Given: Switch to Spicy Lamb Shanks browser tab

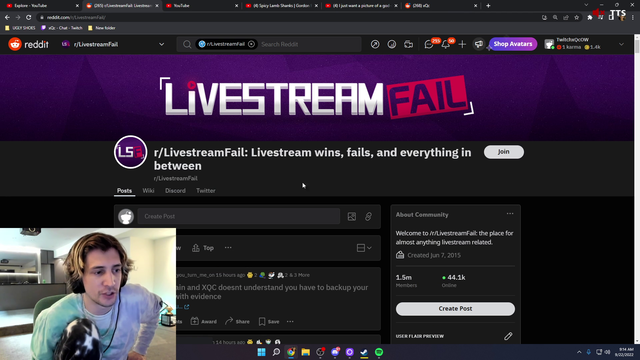Looking at the screenshot, I should [x=282, y=6].
